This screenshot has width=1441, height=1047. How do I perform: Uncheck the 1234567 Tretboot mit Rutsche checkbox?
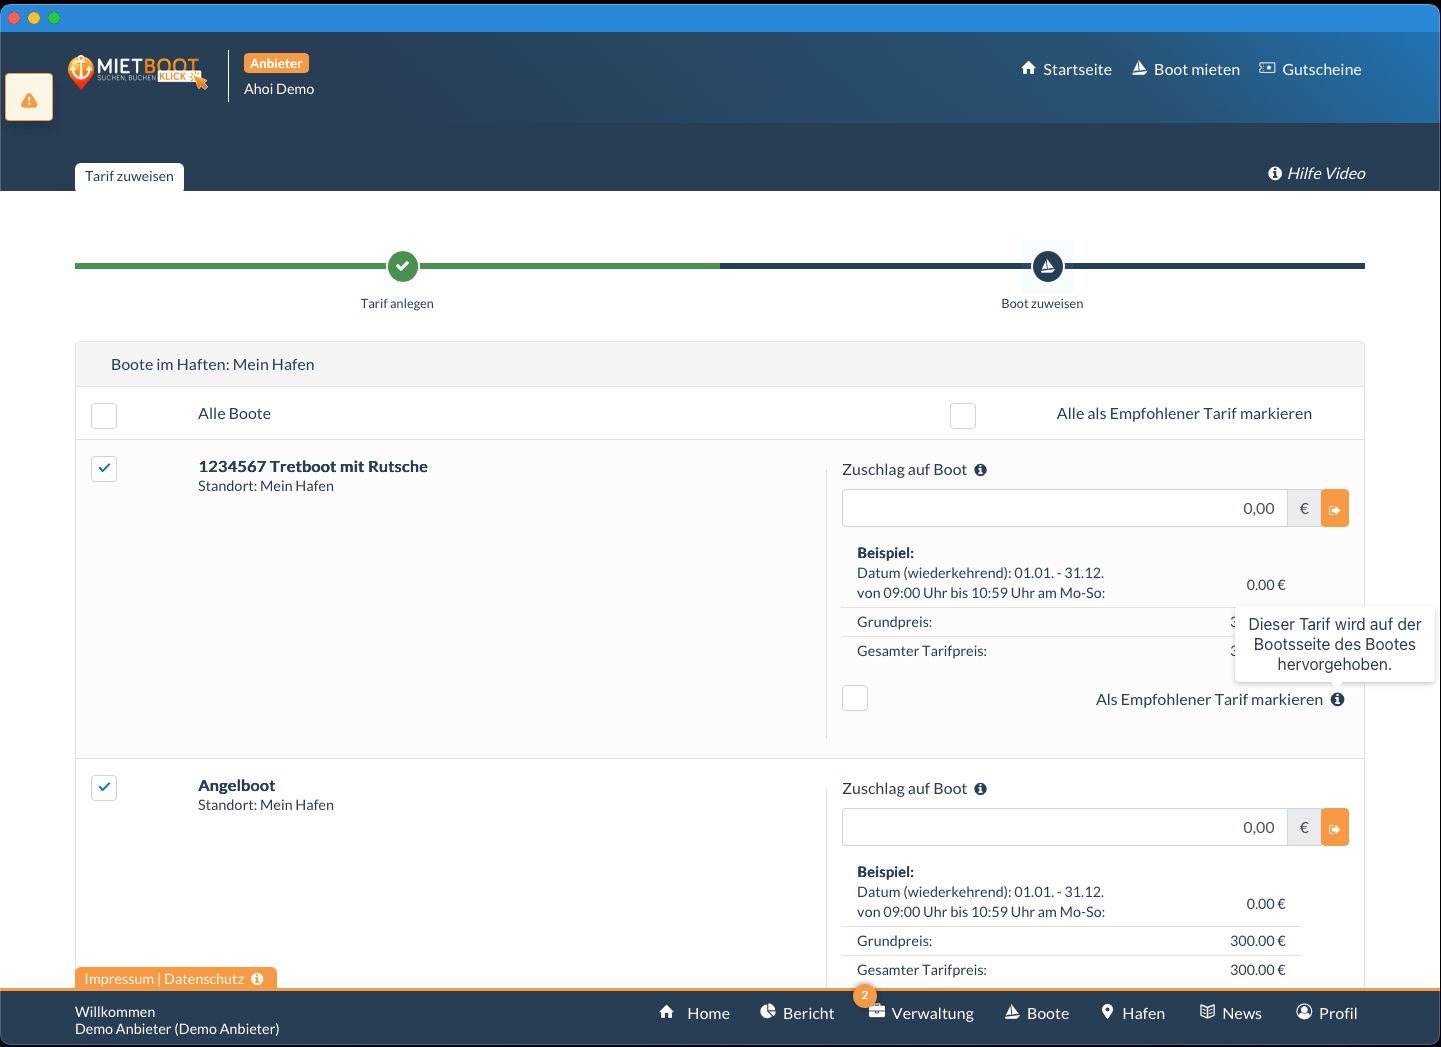tap(104, 468)
